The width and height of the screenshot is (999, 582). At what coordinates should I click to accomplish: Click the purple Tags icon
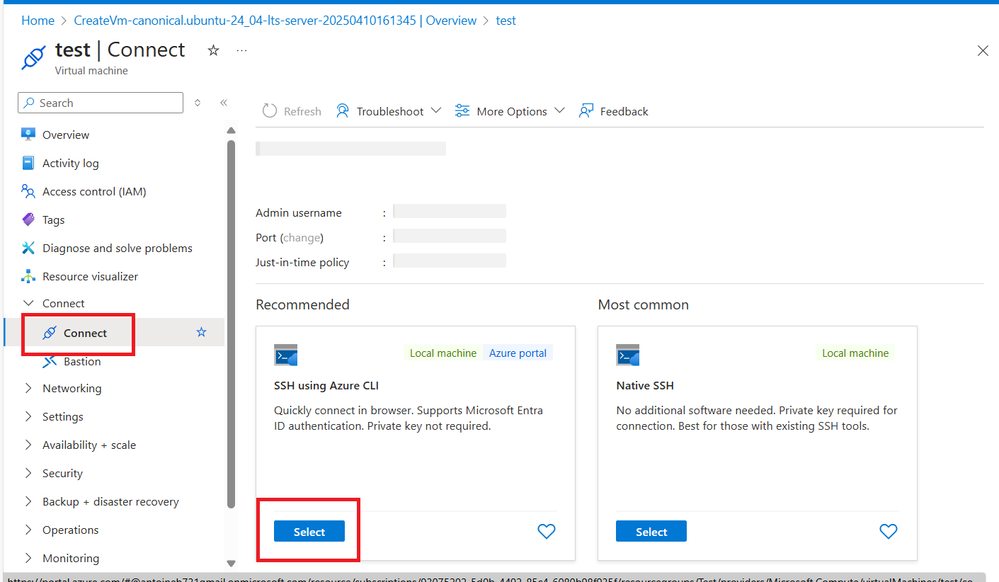click(28, 220)
